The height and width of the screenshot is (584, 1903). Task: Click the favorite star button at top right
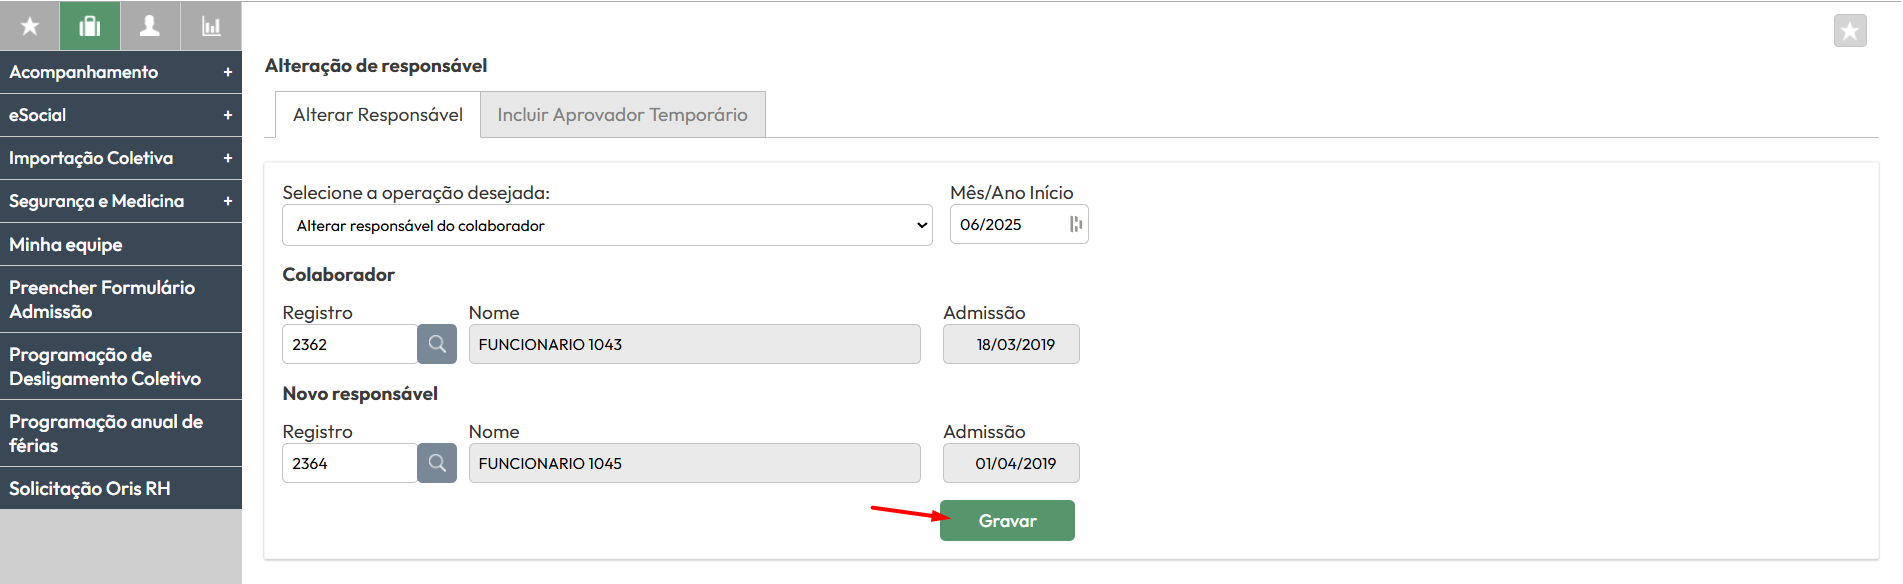click(1850, 31)
